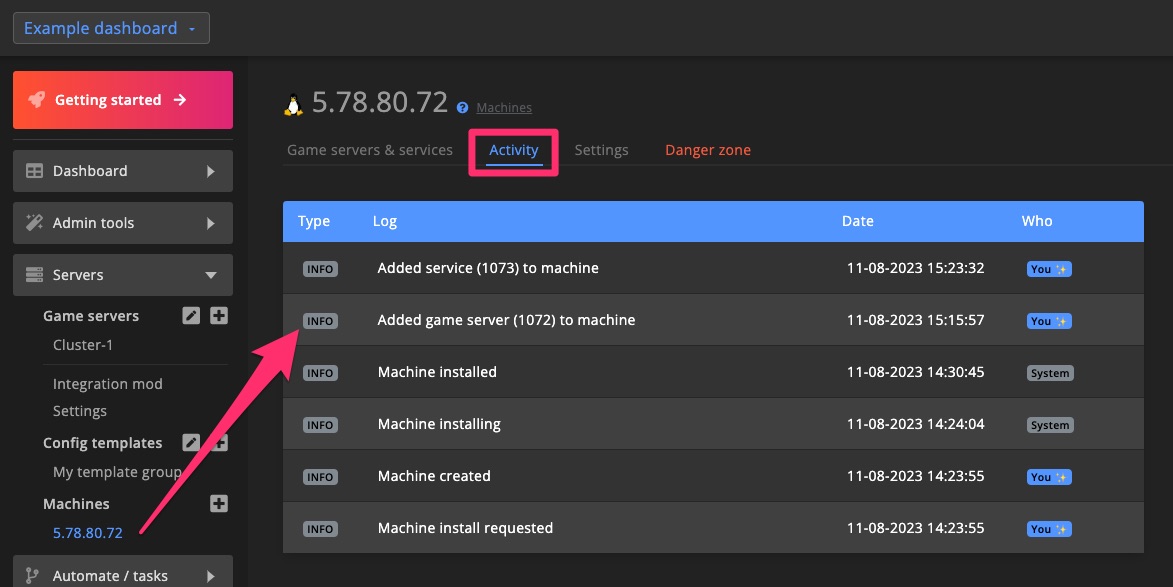Follow the Machines breadcrumb link

pyautogui.click(x=504, y=108)
